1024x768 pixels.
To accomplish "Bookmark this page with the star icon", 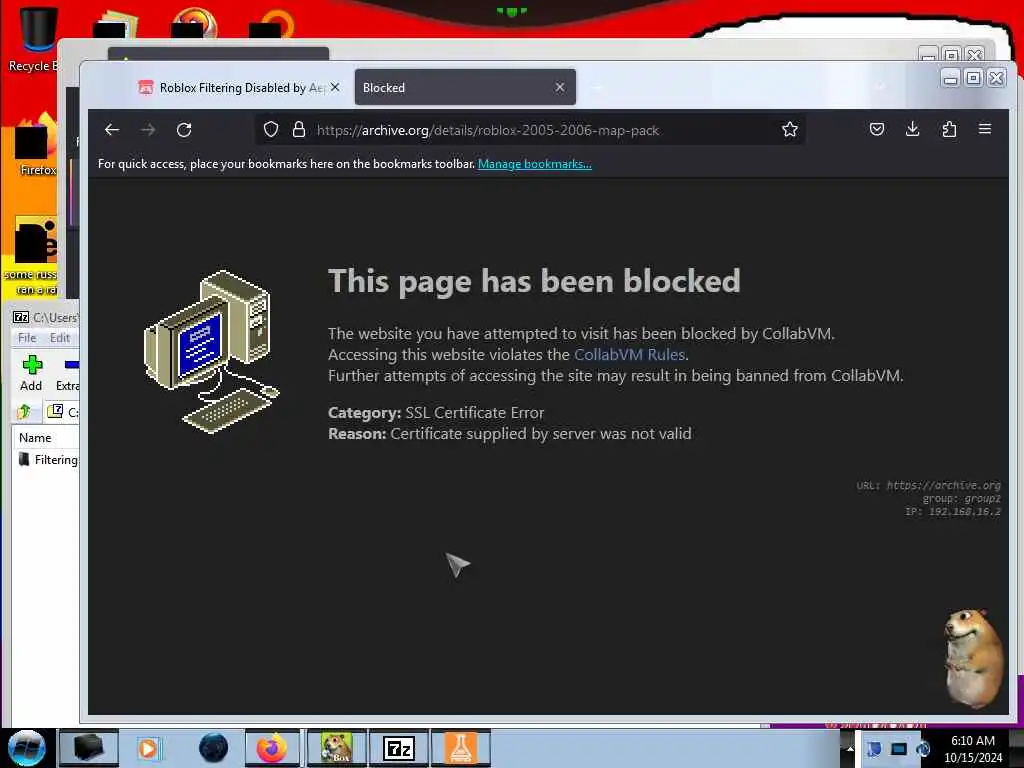I will [x=790, y=129].
